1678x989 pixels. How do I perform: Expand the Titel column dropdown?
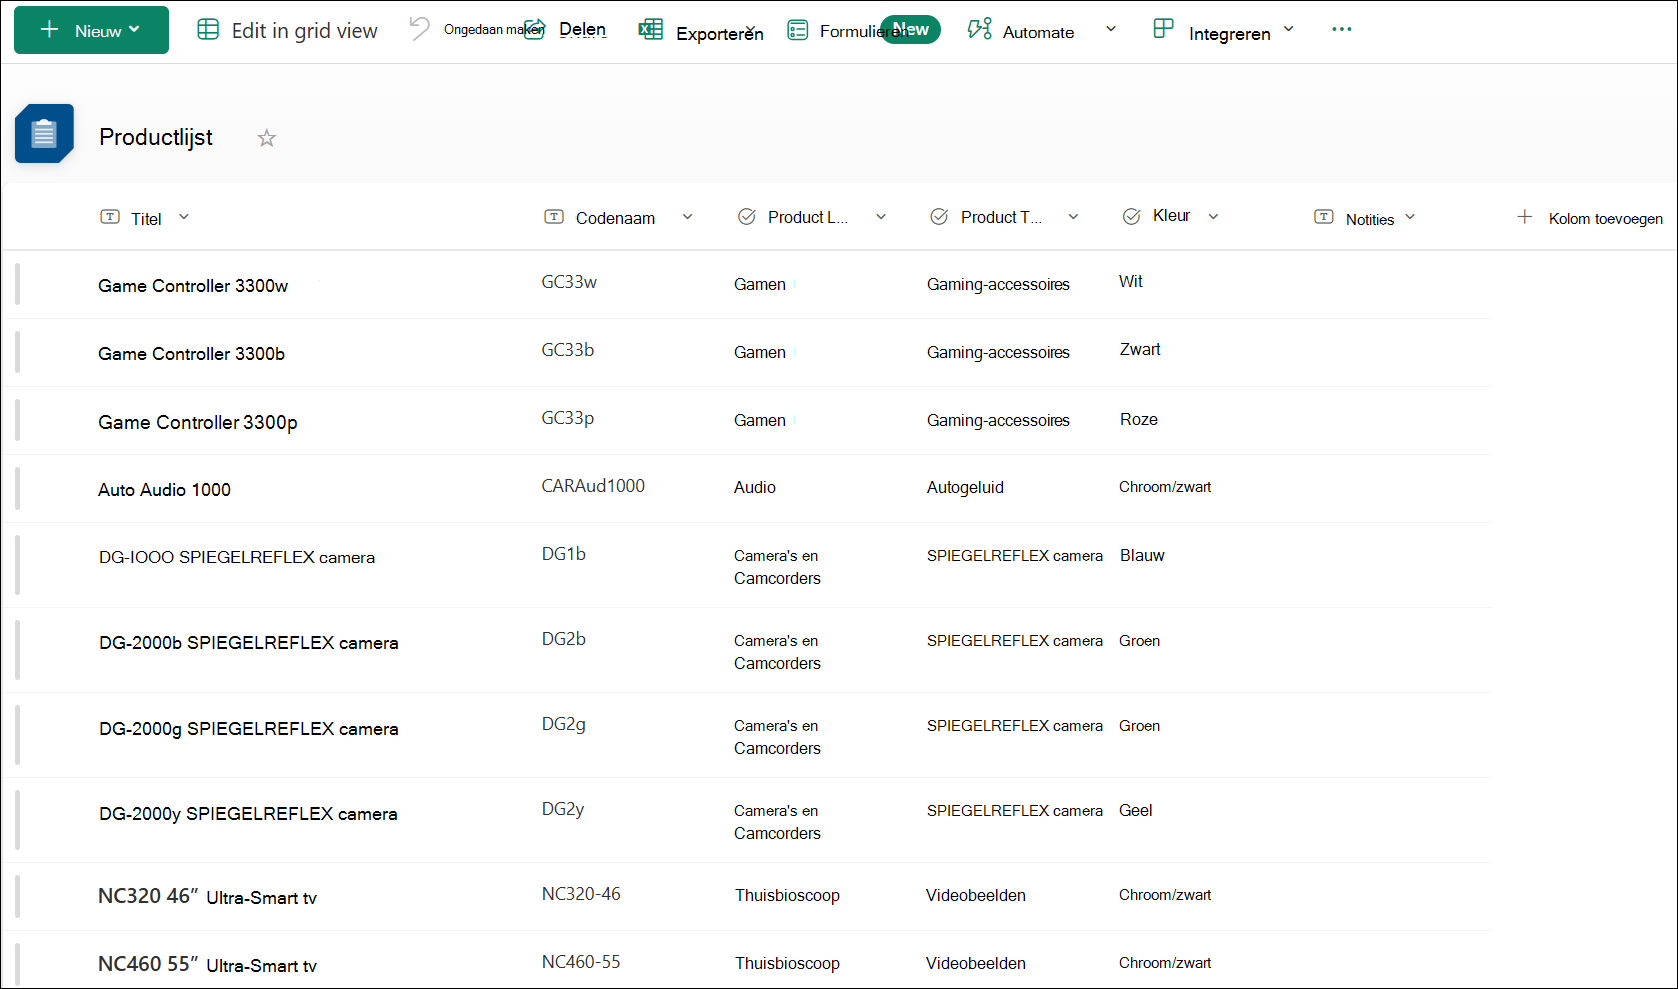(184, 217)
